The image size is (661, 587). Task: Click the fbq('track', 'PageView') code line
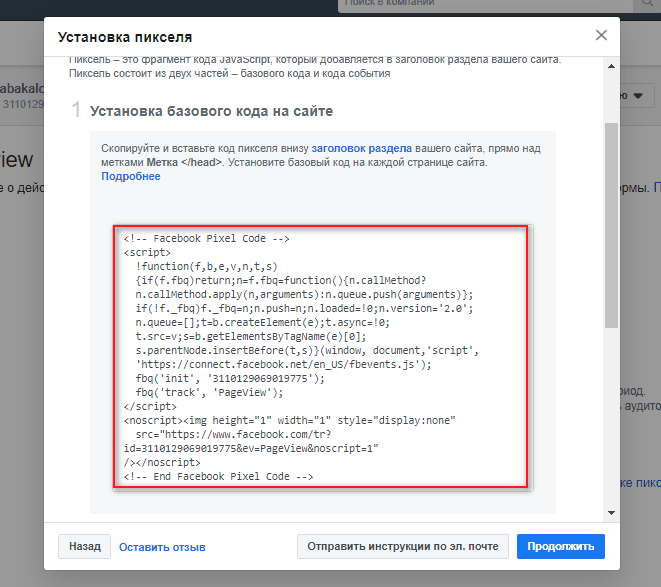click(x=209, y=392)
